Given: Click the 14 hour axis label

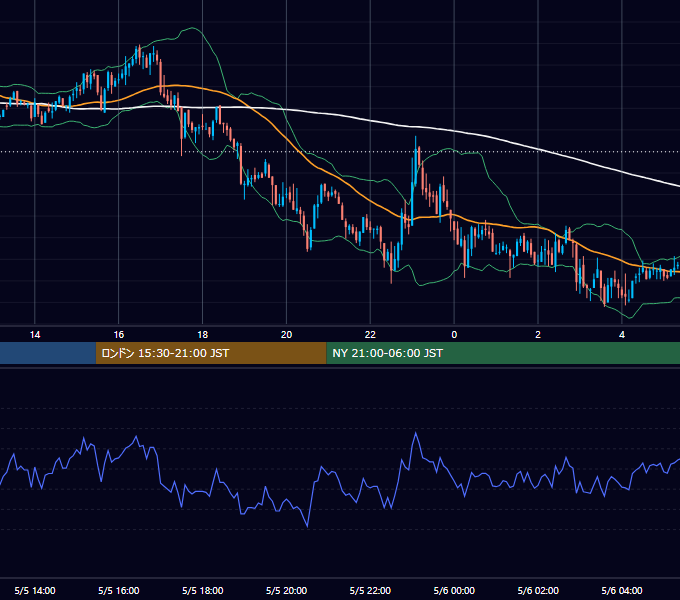Looking at the screenshot, I should (35, 335).
